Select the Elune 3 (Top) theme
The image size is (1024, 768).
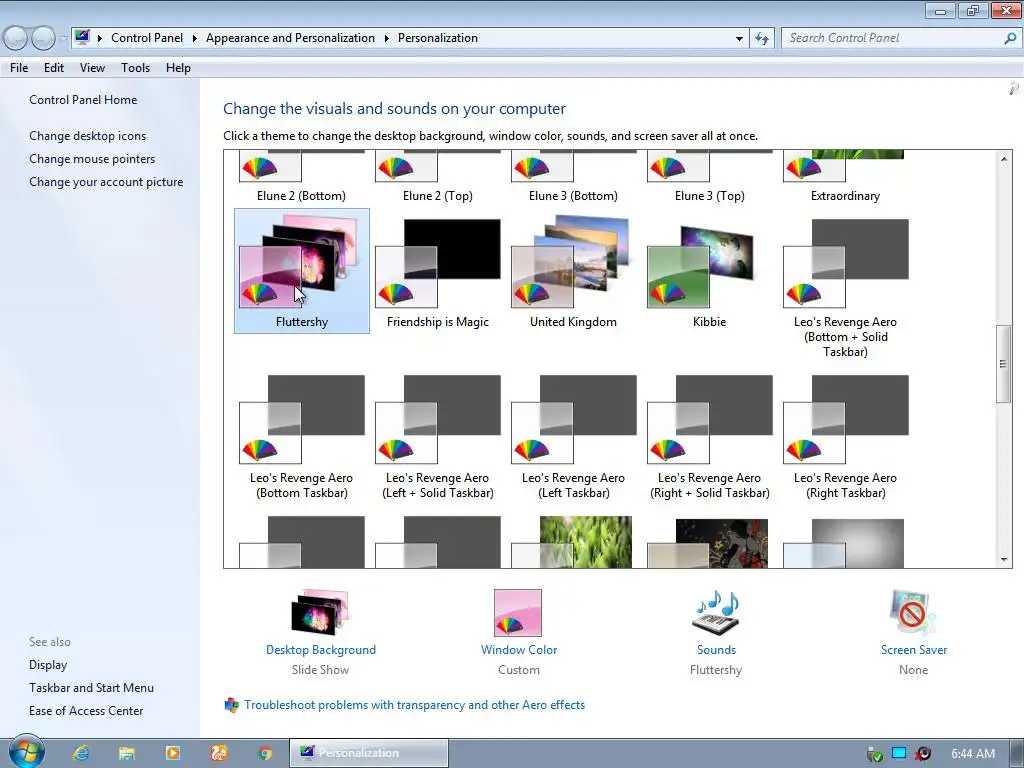click(709, 178)
